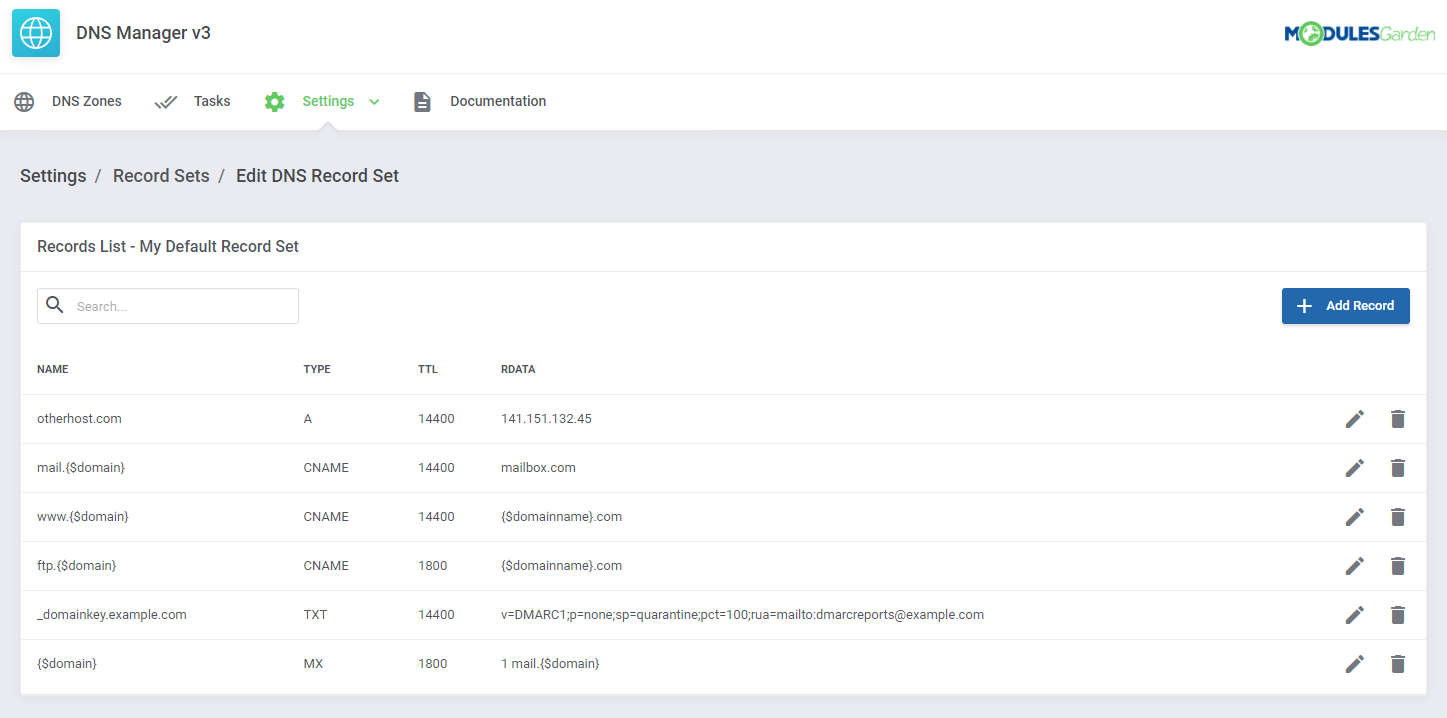Viewport: 1447px width, 718px height.
Task: Delete the _domainkey.example.com TXT record
Action: pyautogui.click(x=1398, y=615)
